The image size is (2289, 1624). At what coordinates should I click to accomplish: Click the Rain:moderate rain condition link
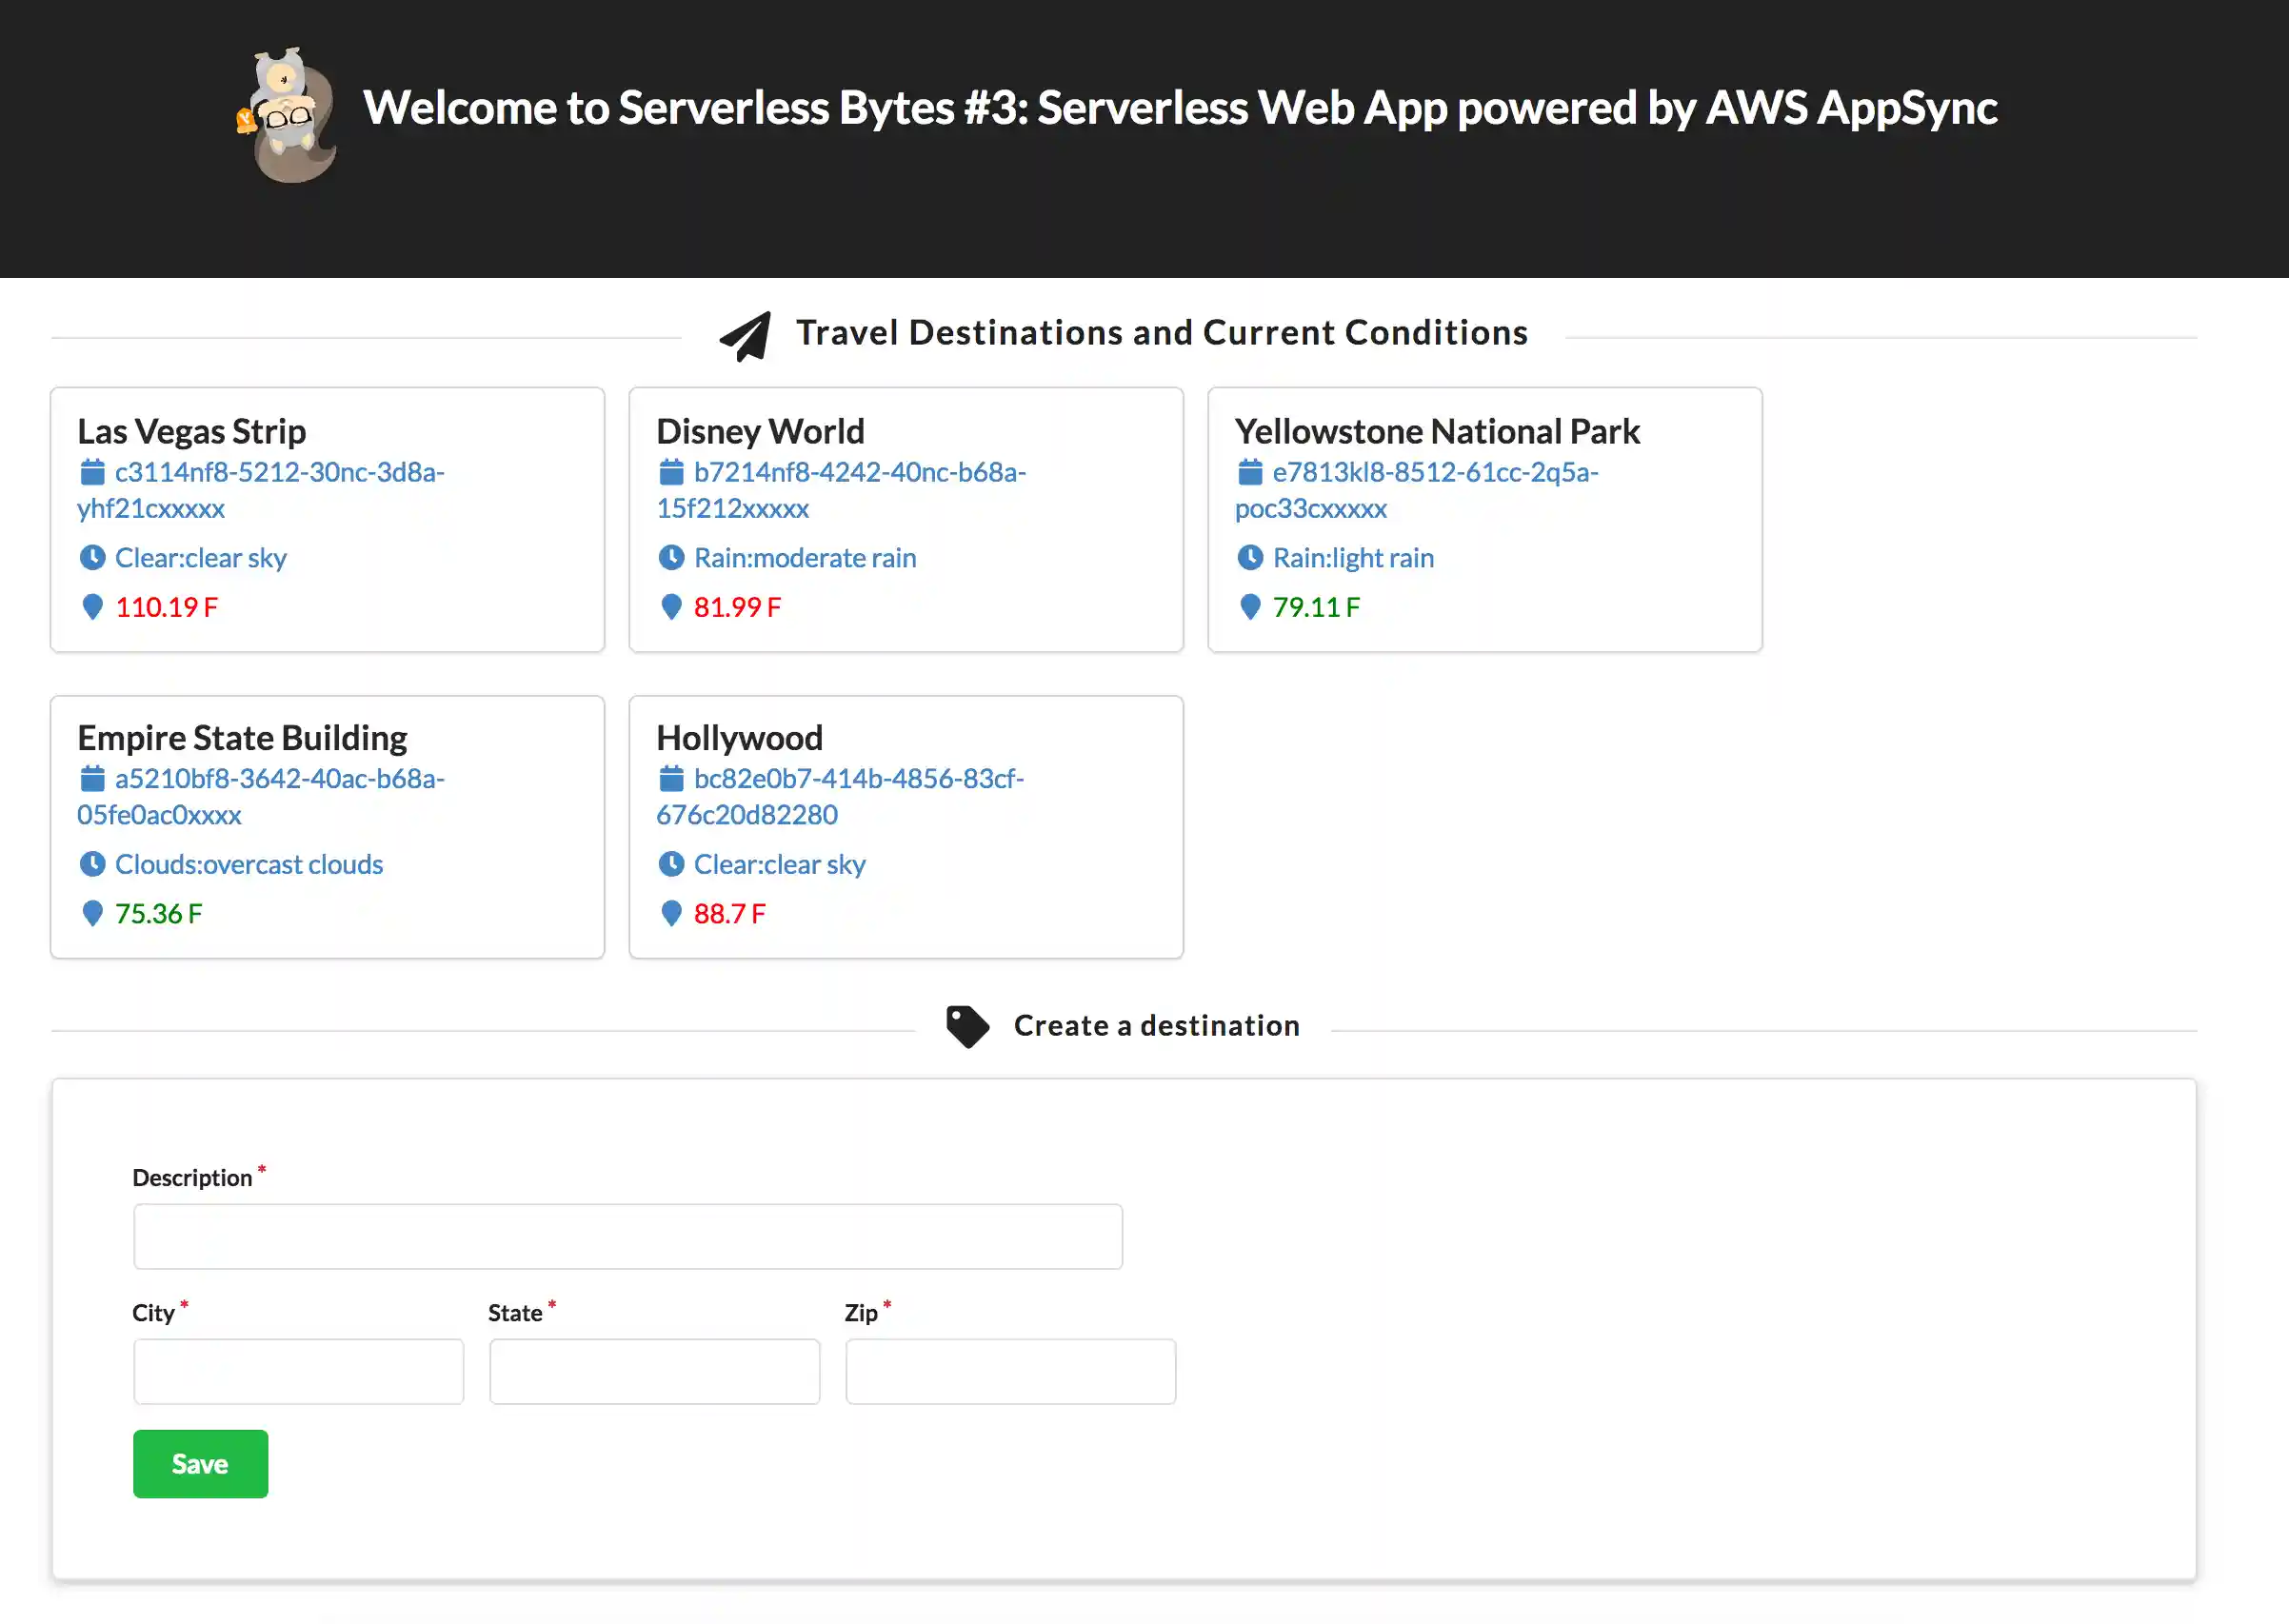point(804,558)
